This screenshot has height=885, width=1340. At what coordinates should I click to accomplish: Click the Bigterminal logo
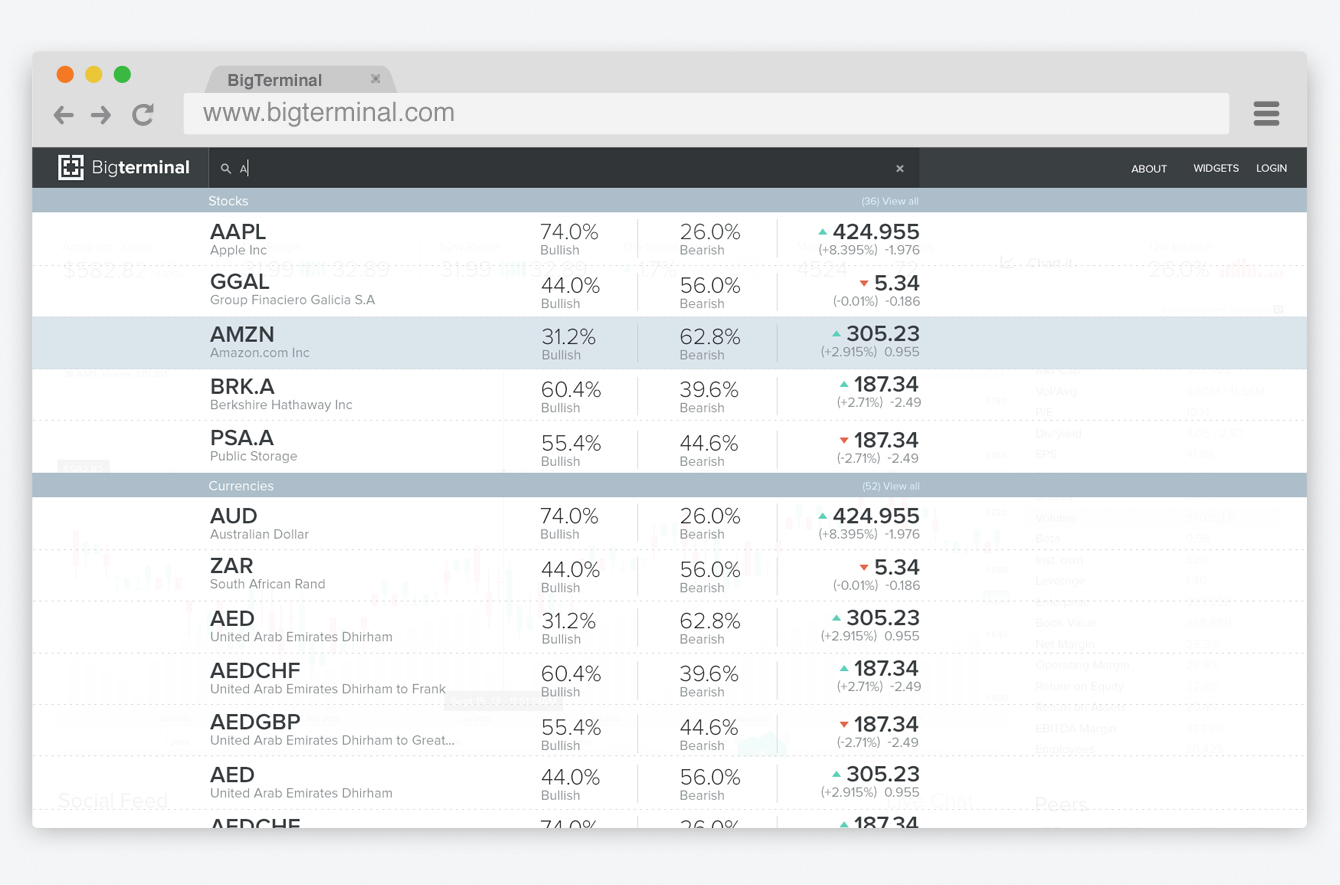pos(124,167)
